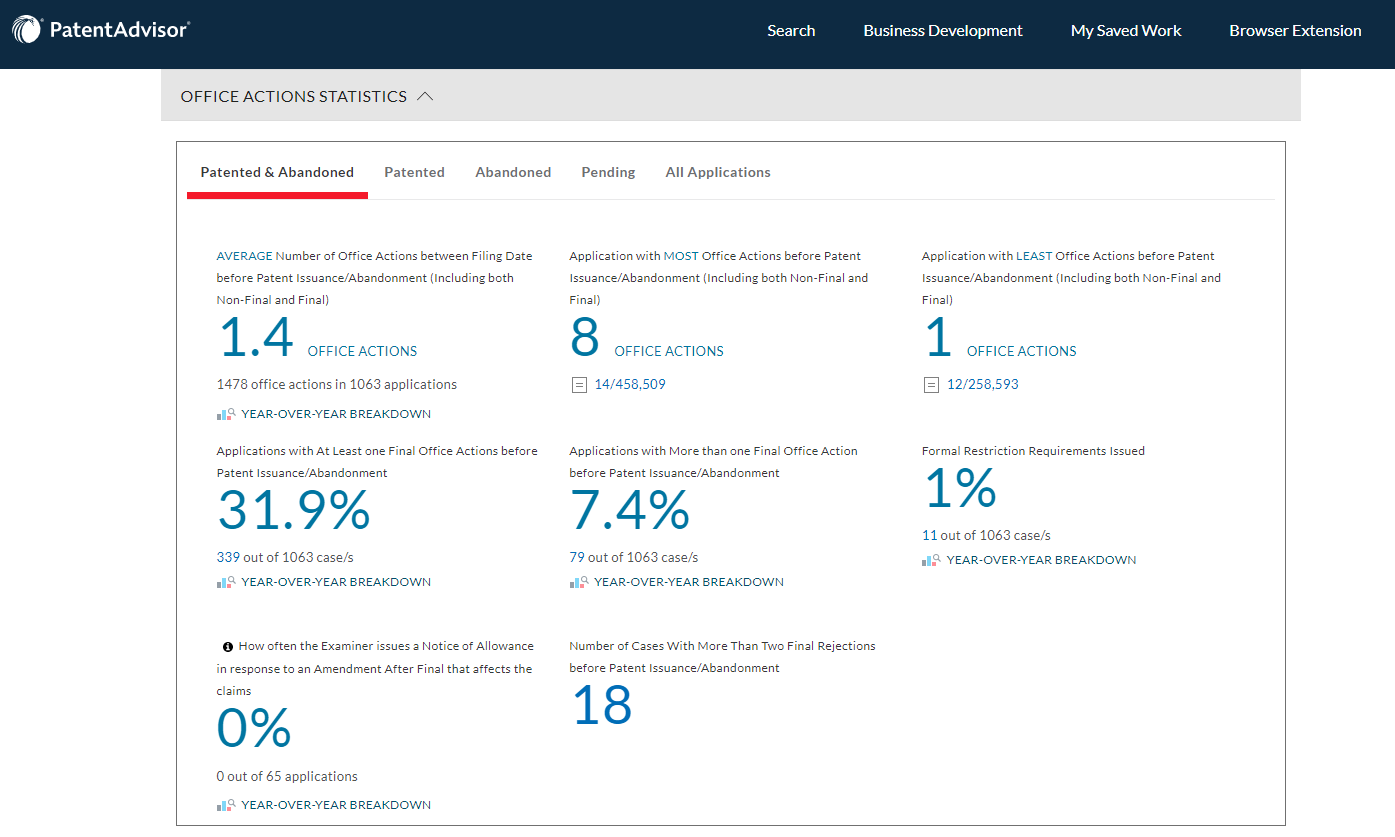This screenshot has height=837, width=1395.
Task: Switch to the Abandoned tab
Action: 513,172
